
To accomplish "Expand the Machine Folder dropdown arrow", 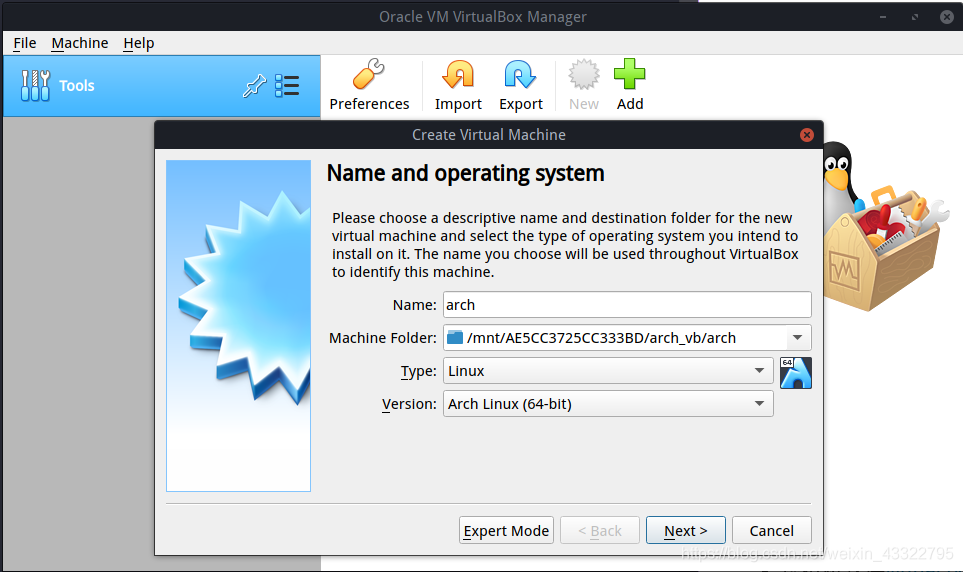I will 798,337.
